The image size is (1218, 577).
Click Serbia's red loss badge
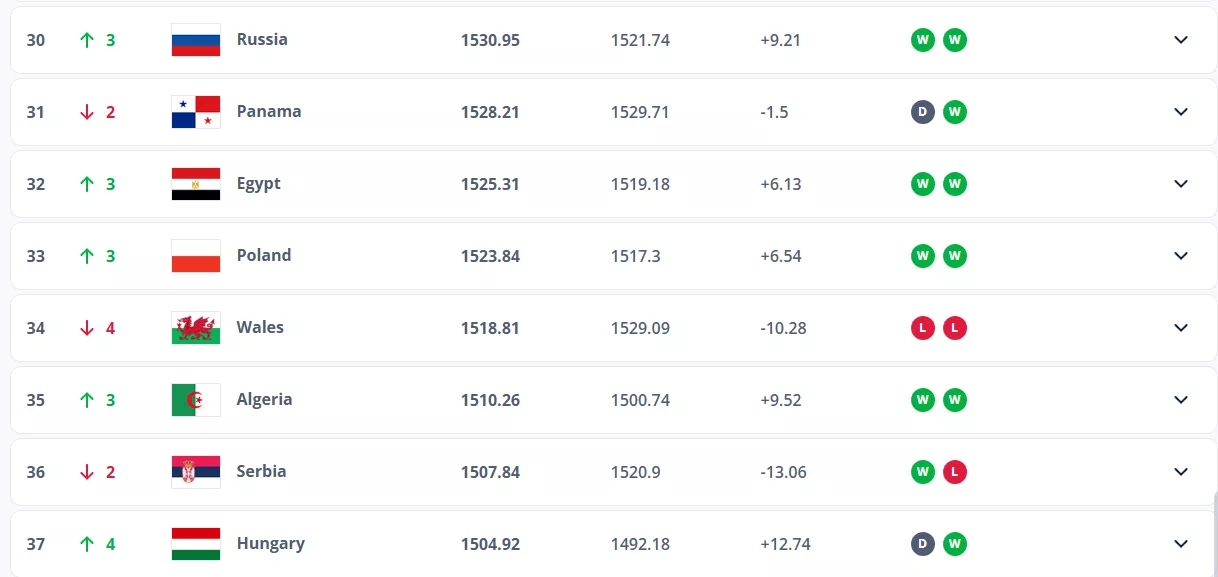coord(955,472)
